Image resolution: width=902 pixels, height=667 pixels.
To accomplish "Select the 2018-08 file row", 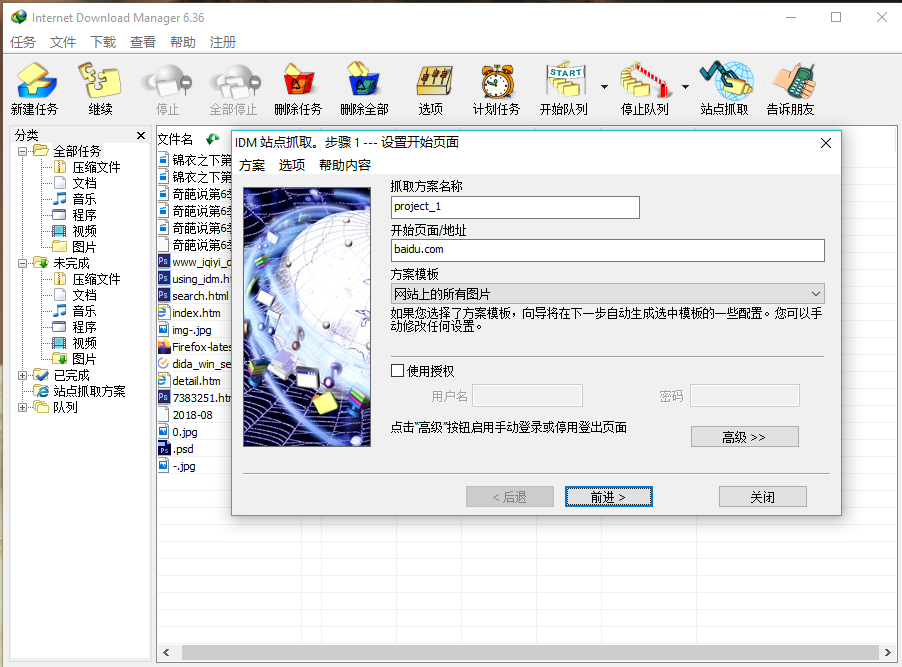I will point(194,415).
